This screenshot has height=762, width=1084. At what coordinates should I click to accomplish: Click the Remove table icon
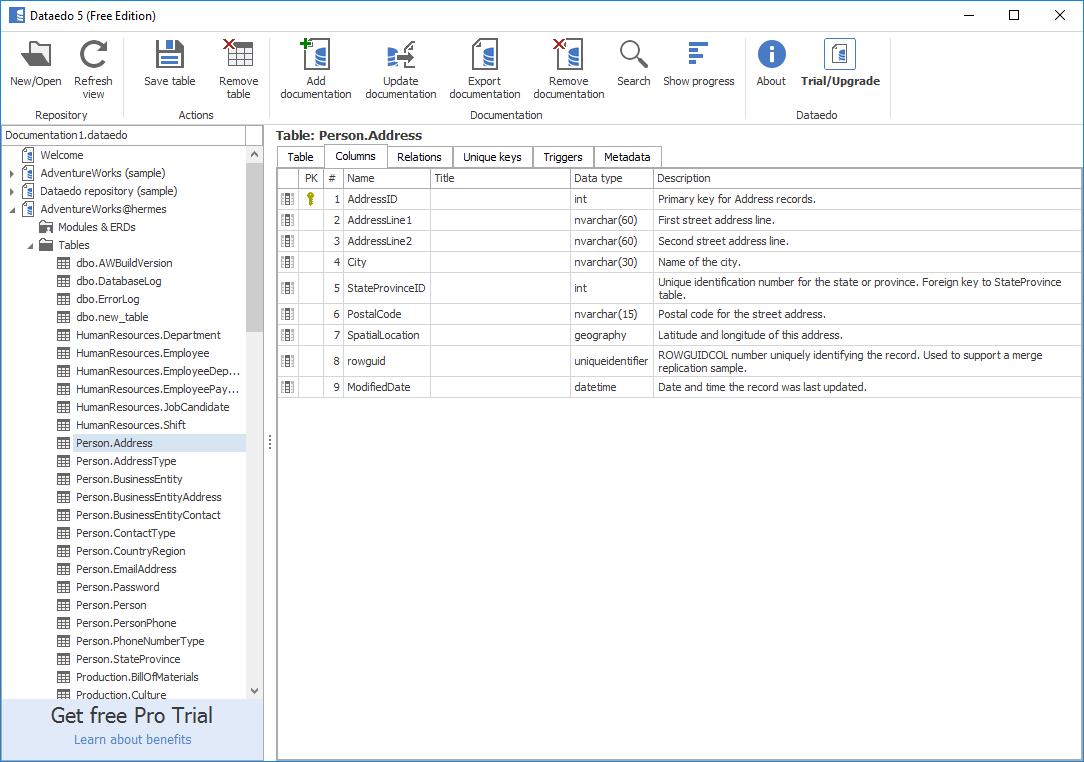238,56
